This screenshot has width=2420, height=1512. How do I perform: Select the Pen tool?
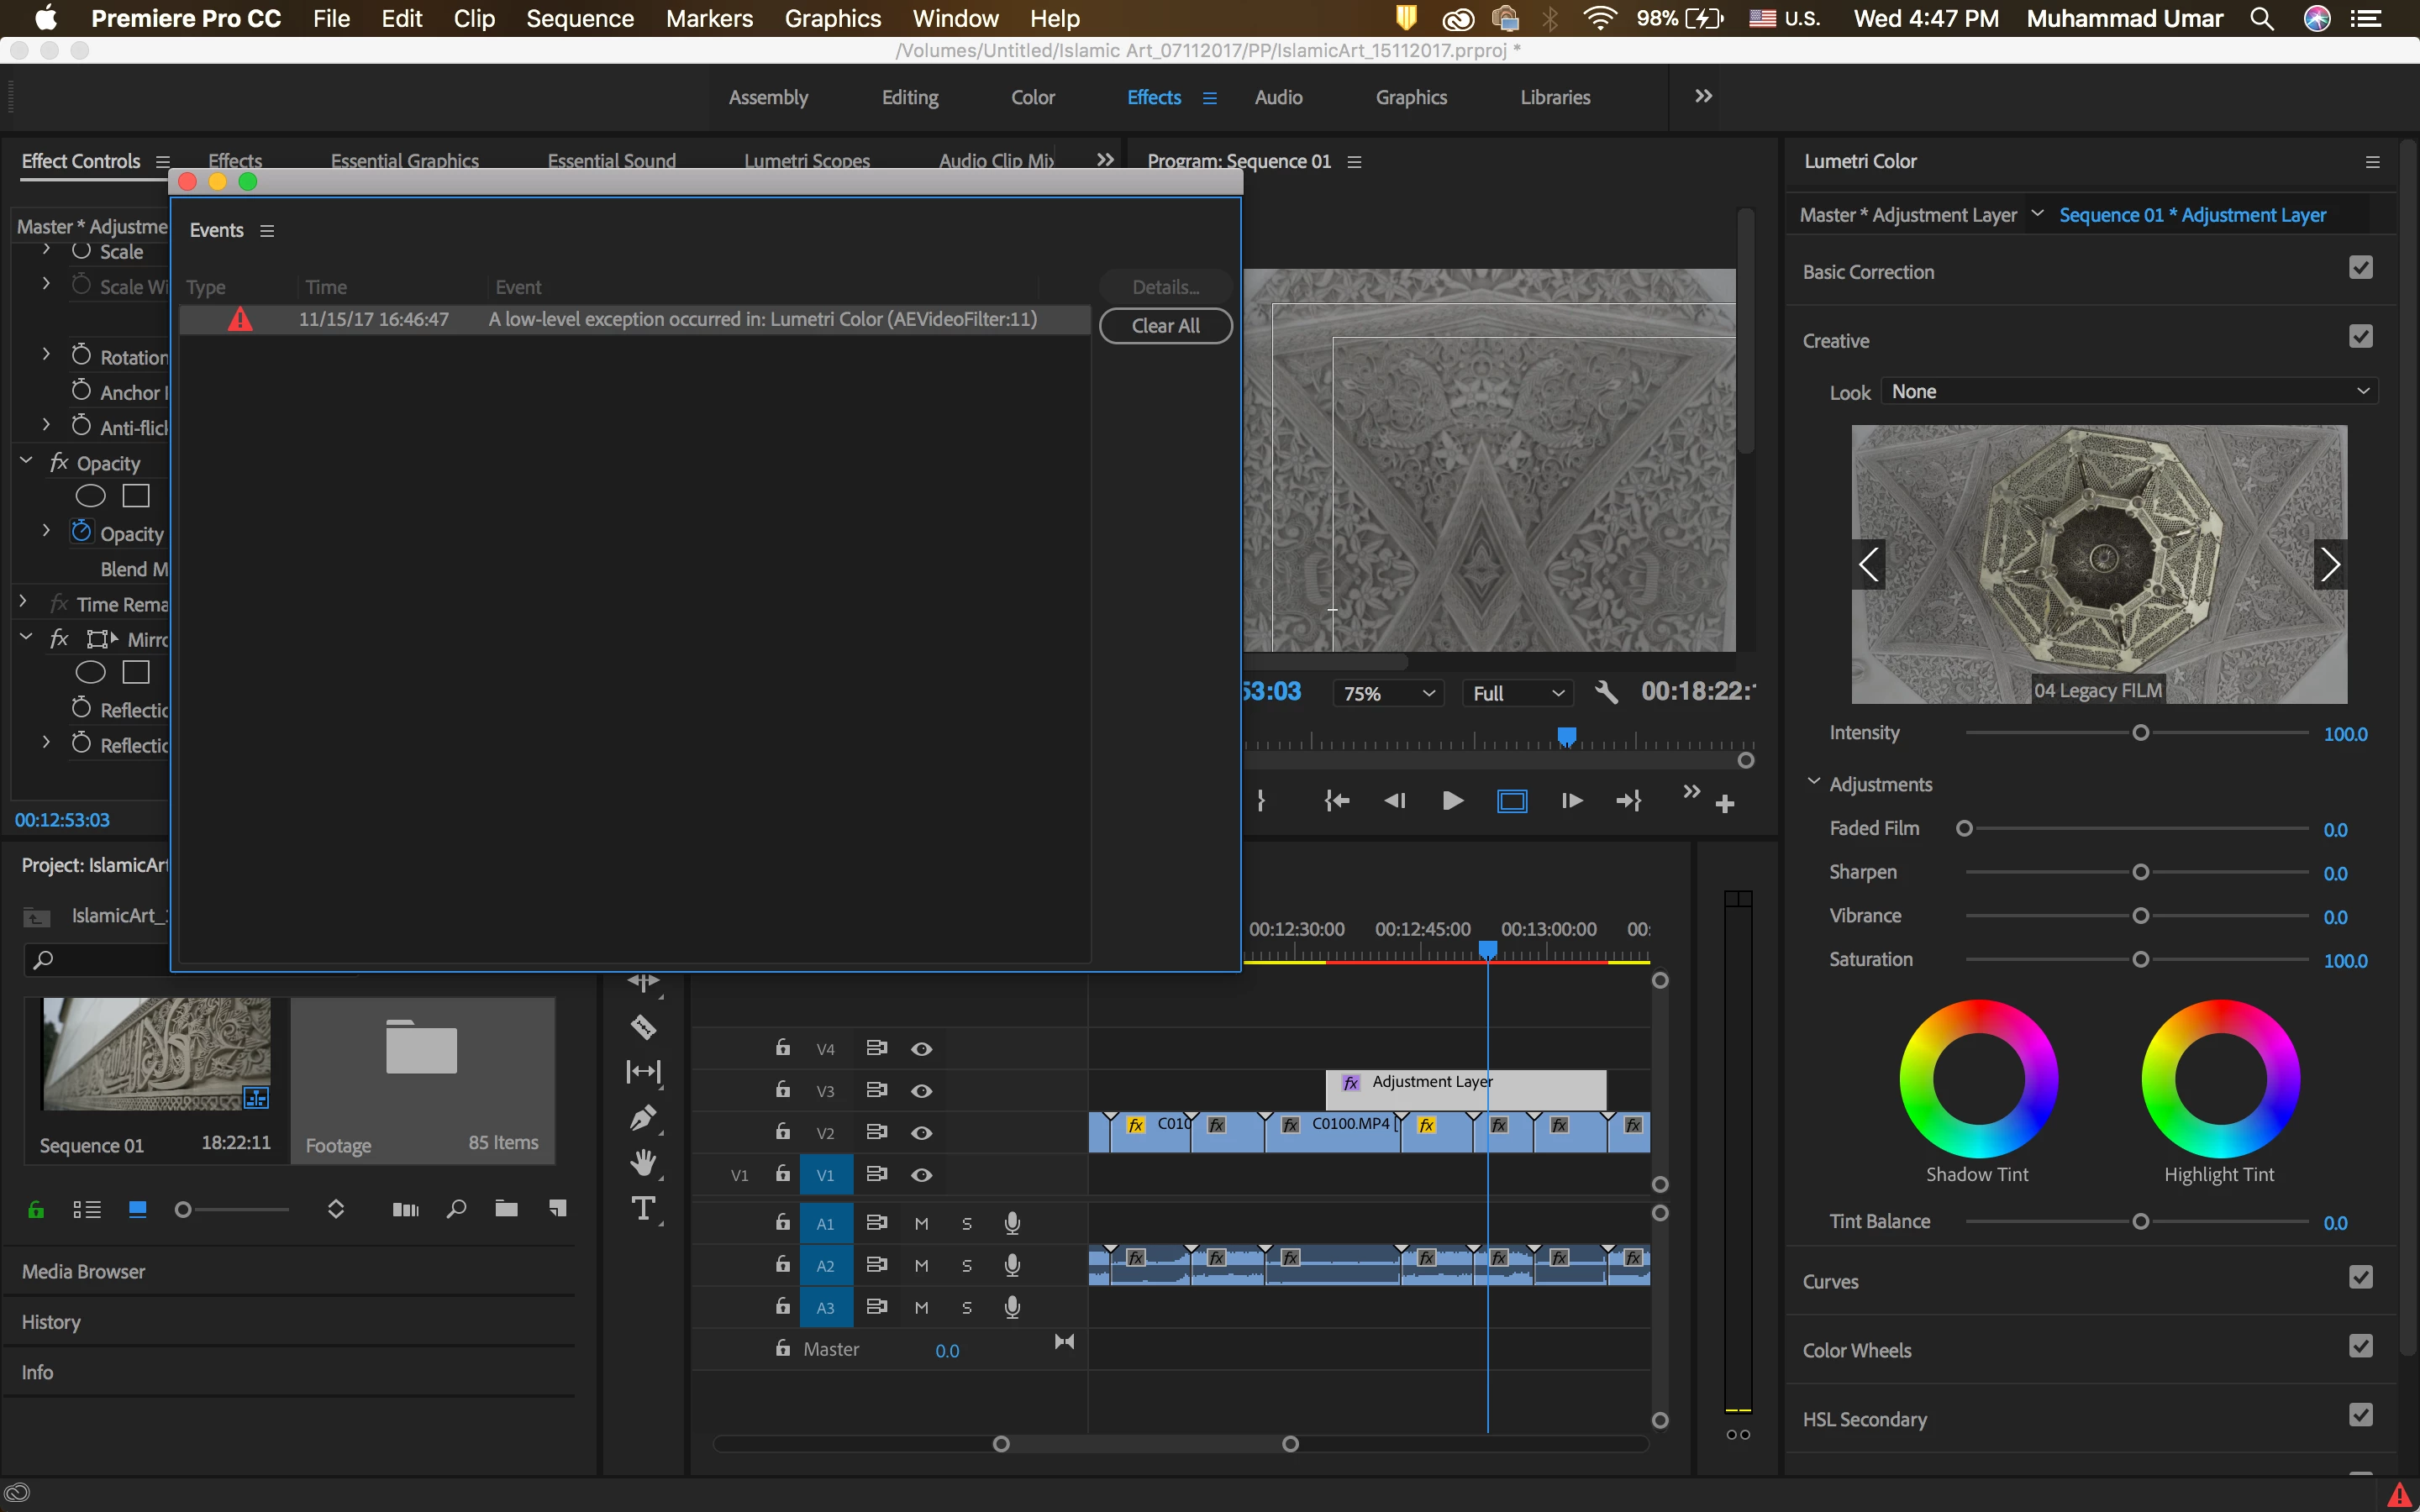[643, 1117]
